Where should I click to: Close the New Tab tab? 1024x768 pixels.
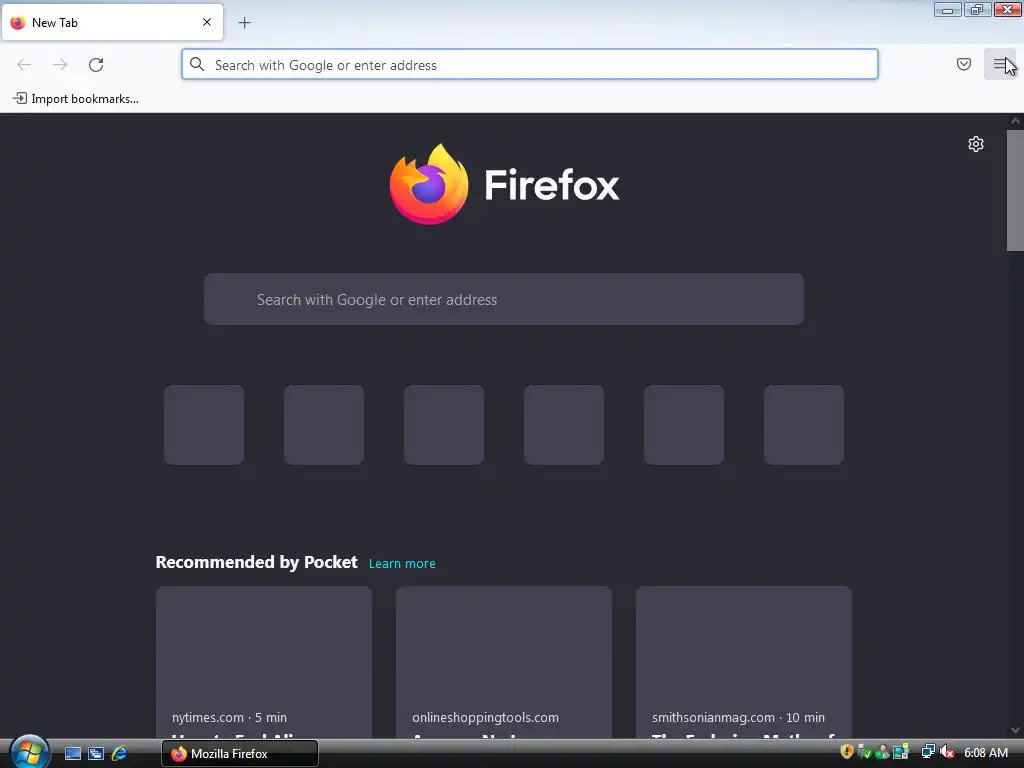coord(207,22)
